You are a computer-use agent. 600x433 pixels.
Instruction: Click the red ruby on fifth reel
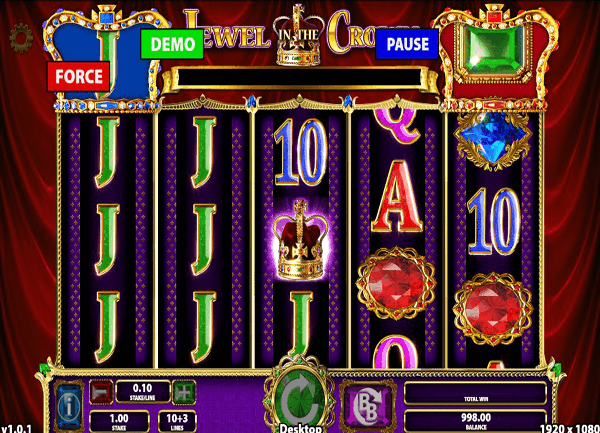pos(492,308)
